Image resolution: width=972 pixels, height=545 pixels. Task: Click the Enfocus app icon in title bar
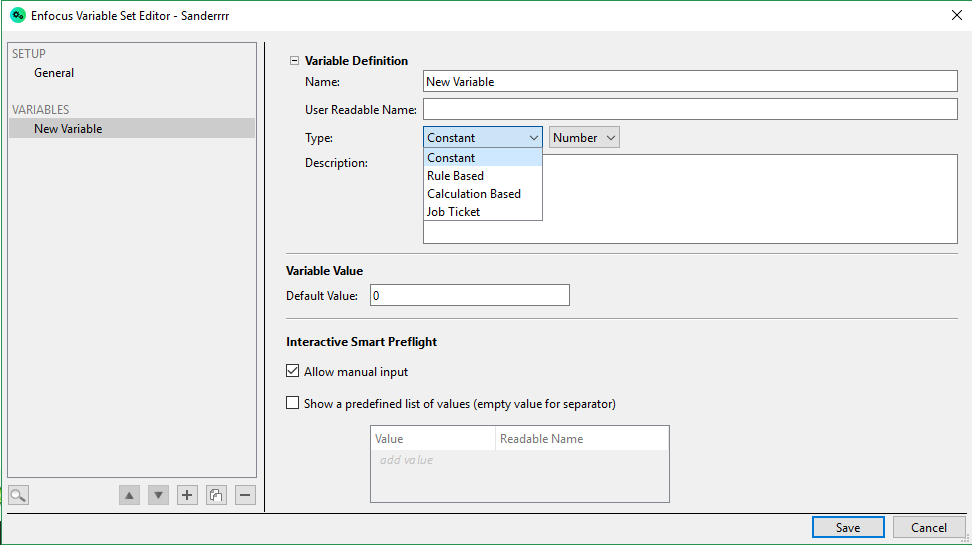point(17,15)
